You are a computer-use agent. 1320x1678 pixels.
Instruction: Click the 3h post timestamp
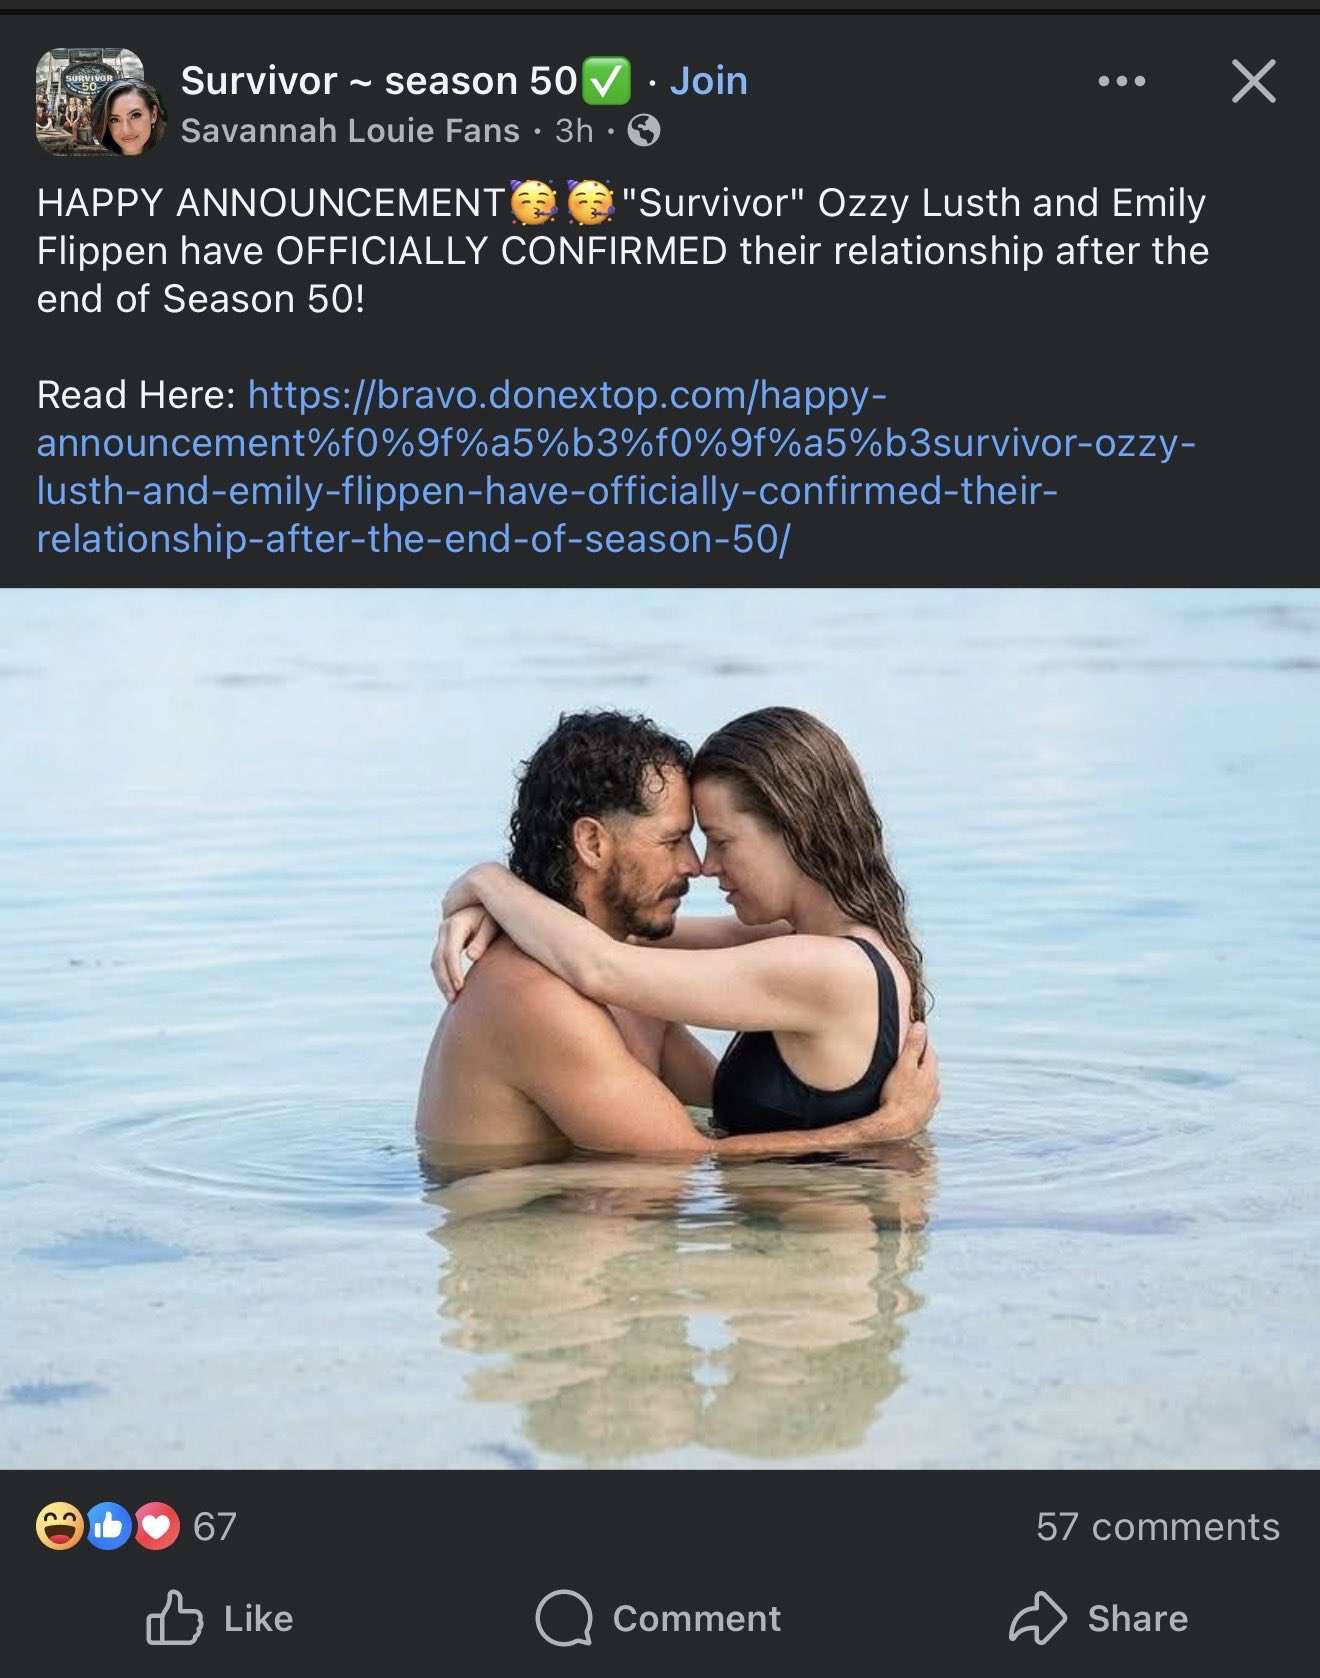click(574, 130)
